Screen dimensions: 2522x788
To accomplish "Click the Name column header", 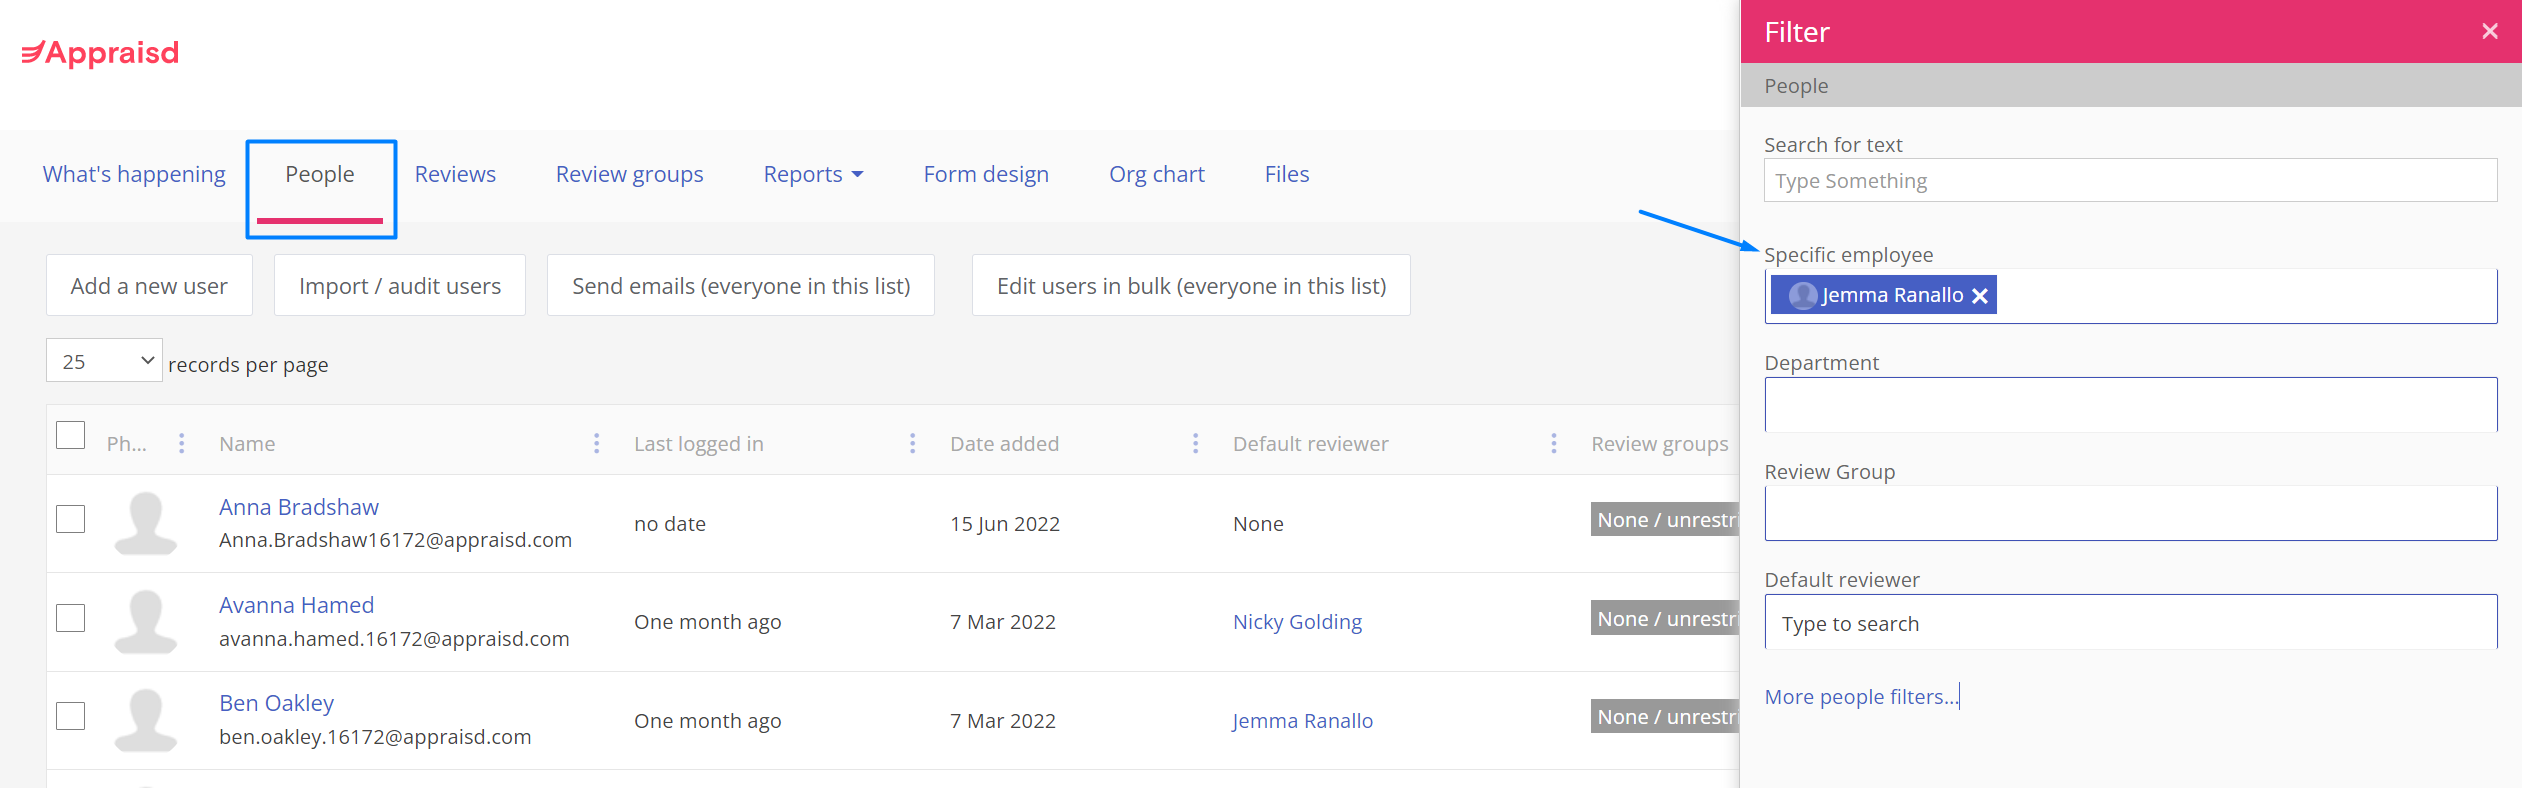I will coord(247,443).
